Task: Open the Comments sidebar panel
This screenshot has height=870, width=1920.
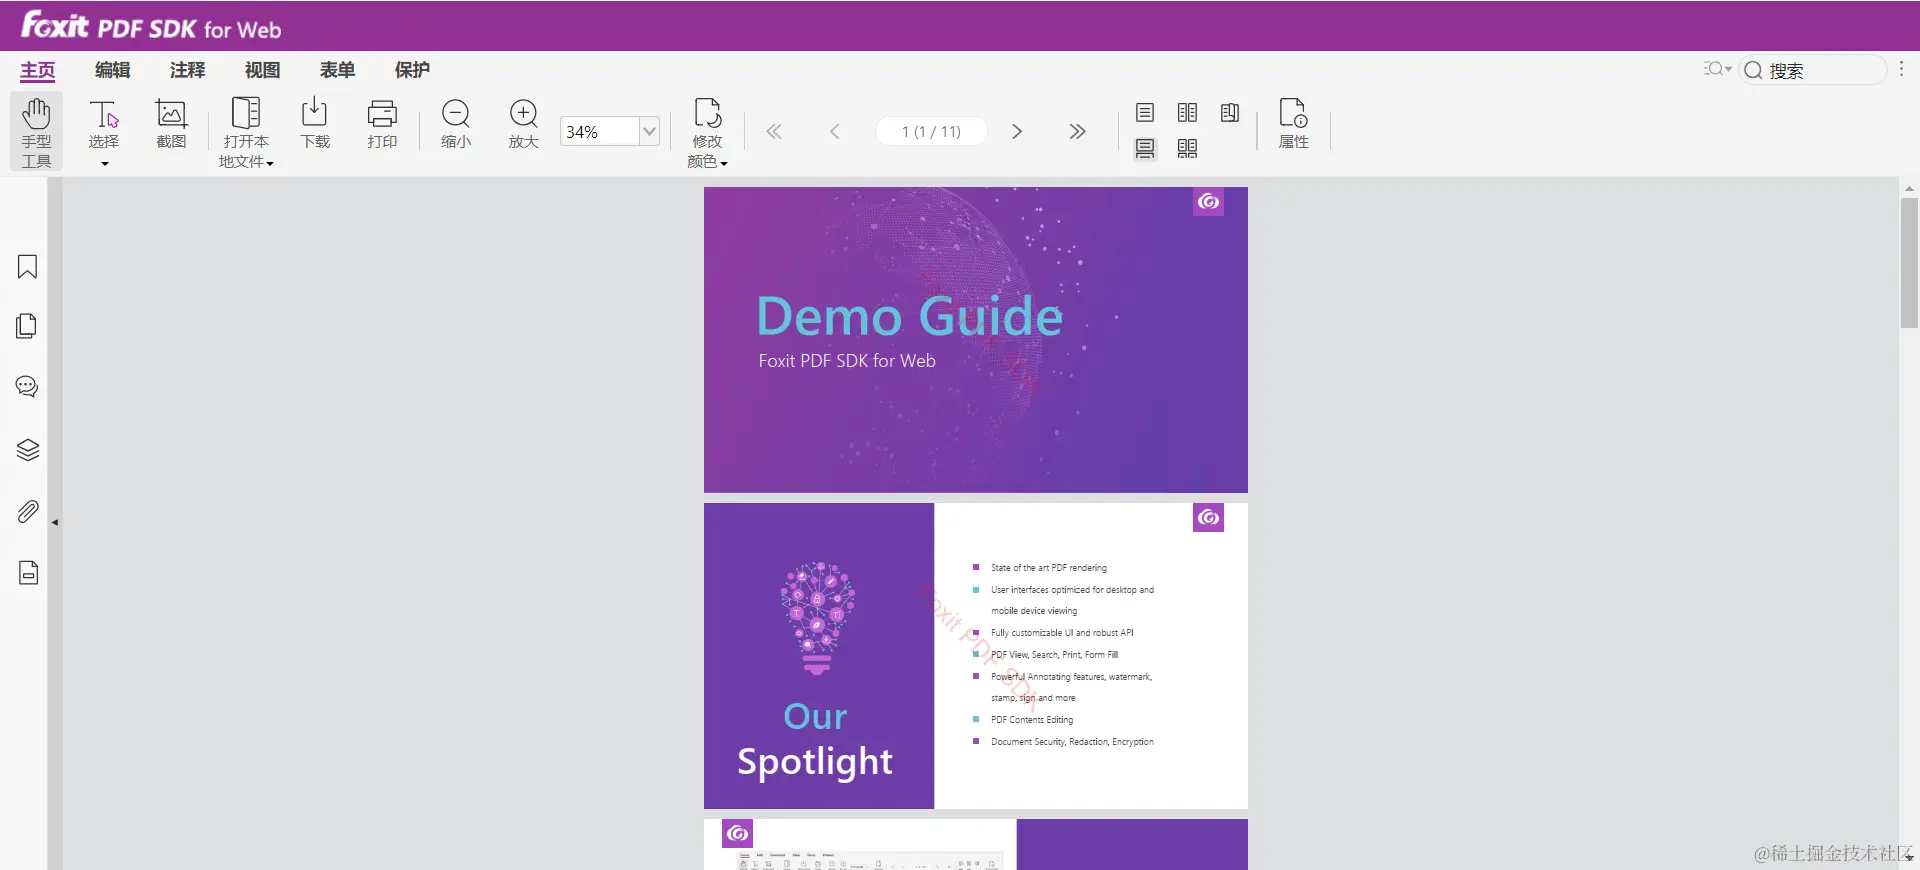Action: 28,387
